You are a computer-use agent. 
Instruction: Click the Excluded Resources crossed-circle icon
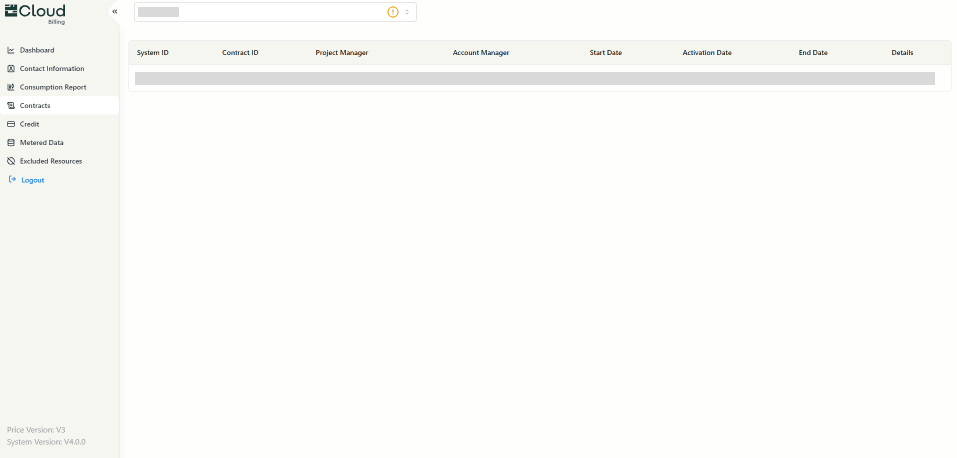[x=11, y=161]
